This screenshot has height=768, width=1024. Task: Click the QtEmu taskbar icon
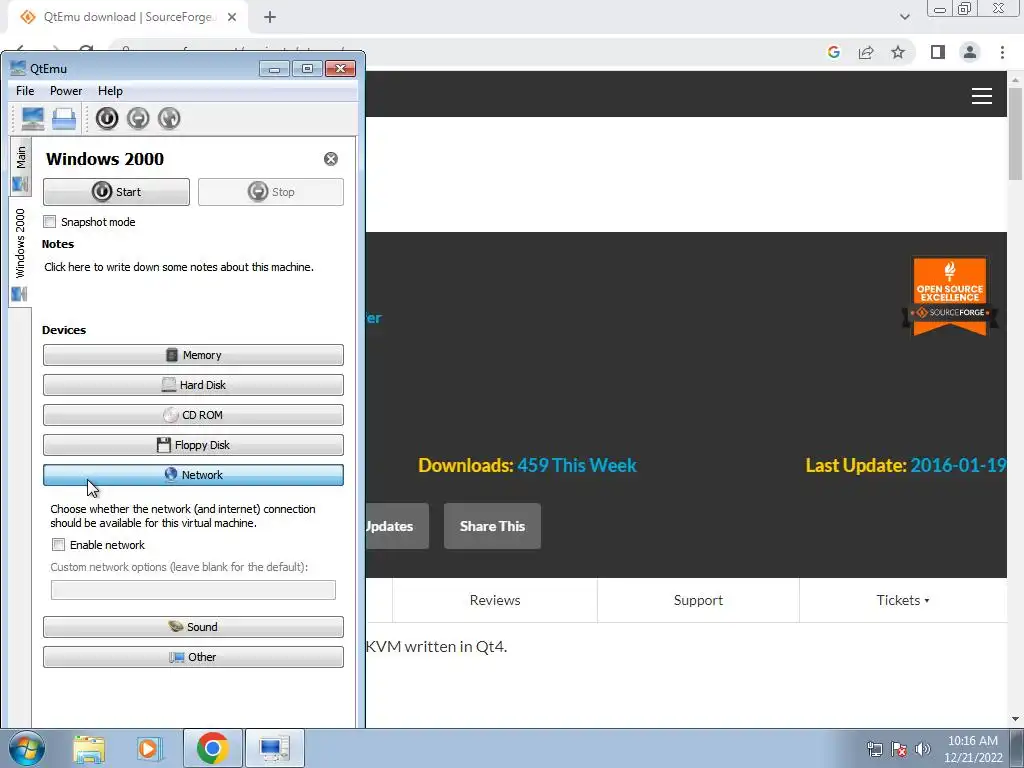pyautogui.click(x=274, y=748)
